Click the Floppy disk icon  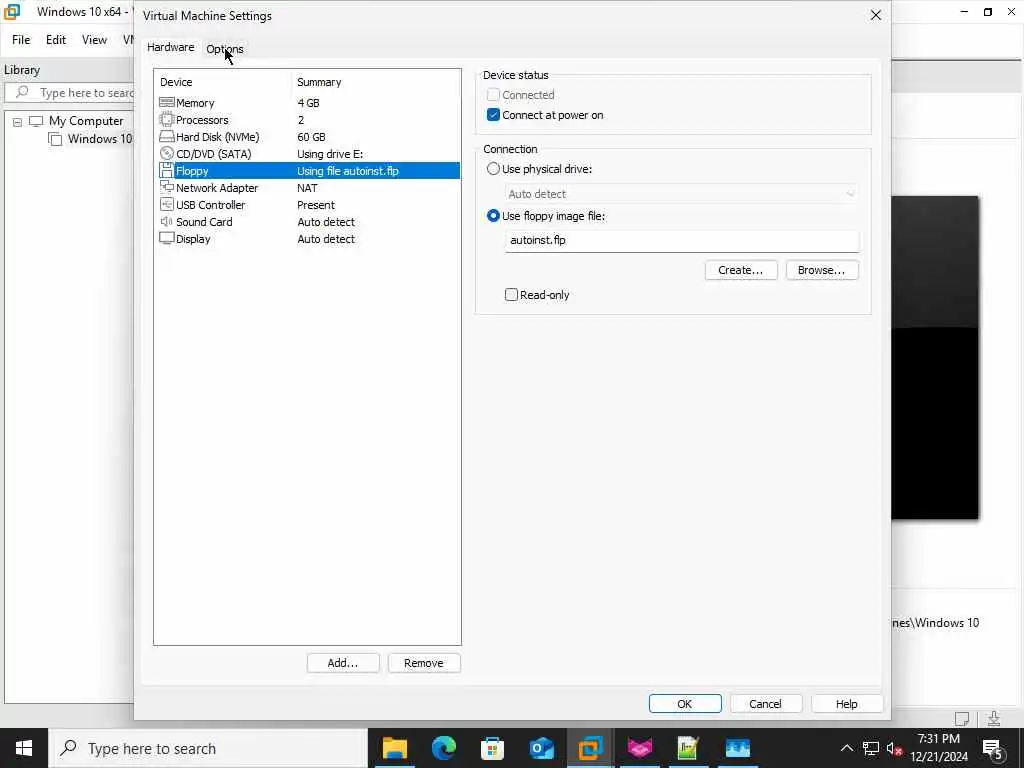[167, 170]
